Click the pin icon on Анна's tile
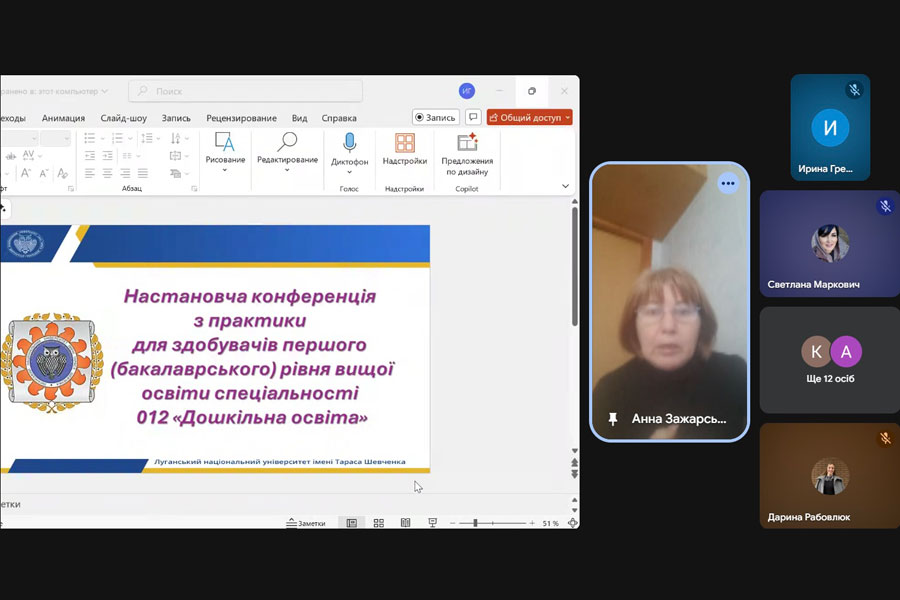This screenshot has height=600, width=900. click(x=612, y=419)
